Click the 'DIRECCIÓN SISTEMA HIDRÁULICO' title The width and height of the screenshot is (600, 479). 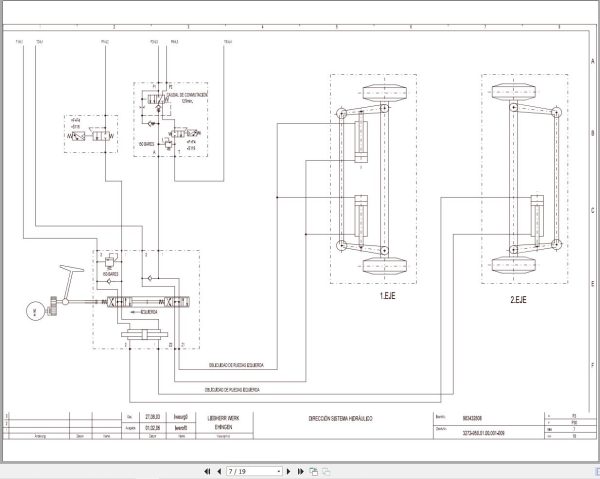coord(340,419)
